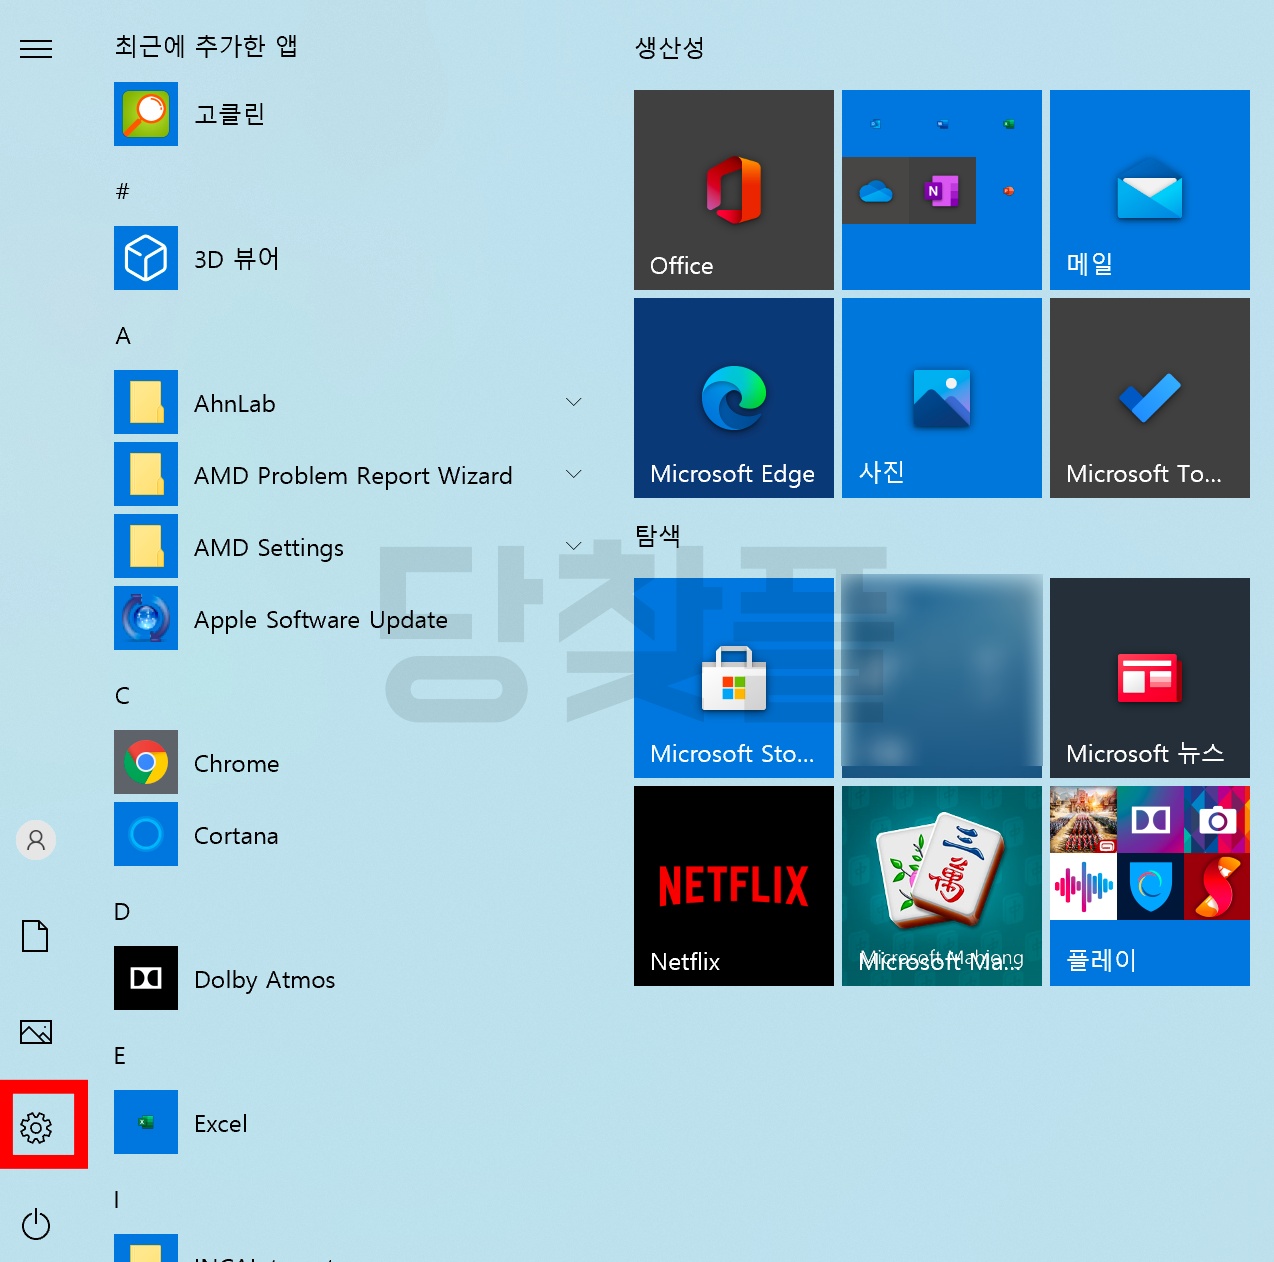Open the Office tile

[x=734, y=190]
